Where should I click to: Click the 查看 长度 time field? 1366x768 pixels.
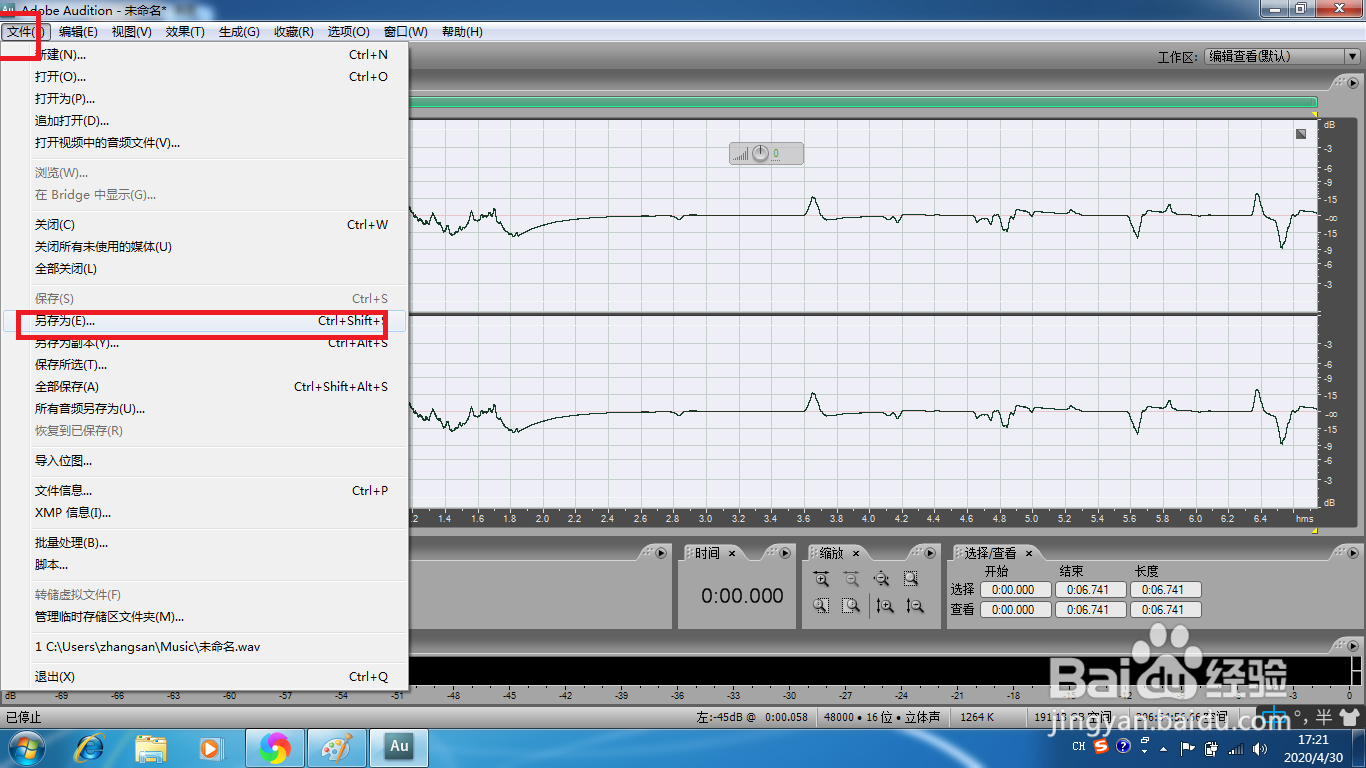point(1165,610)
